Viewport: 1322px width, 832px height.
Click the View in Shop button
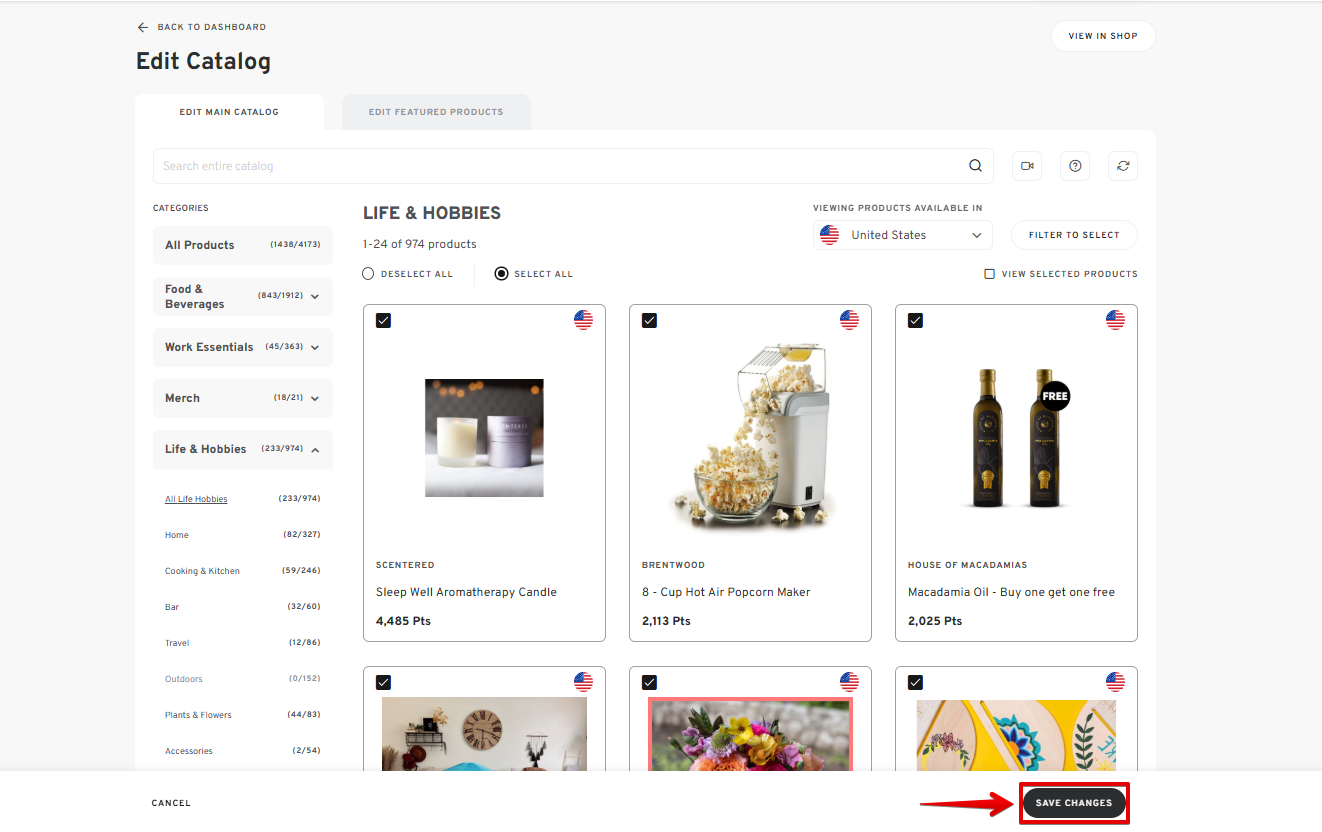1102,36
